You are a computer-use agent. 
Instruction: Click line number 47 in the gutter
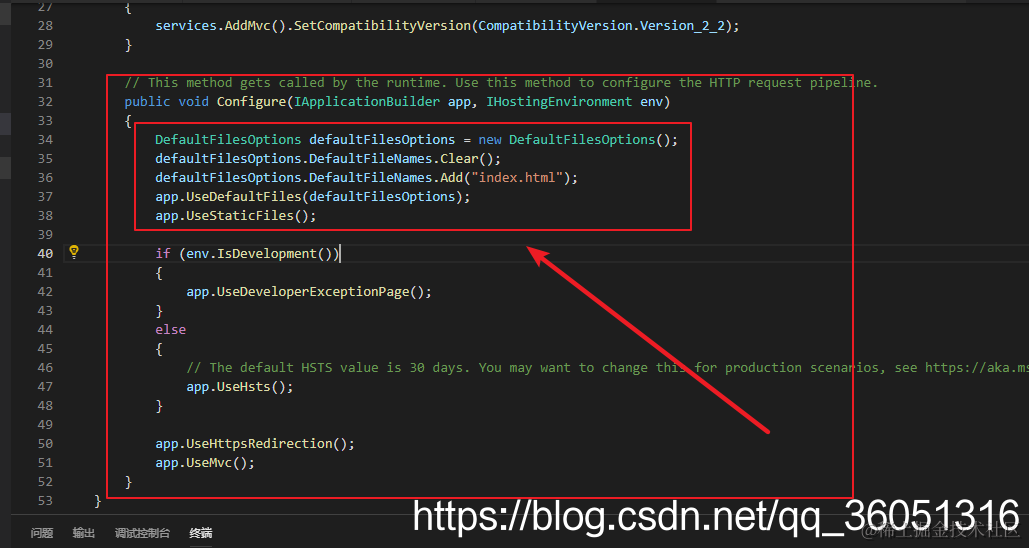[45, 387]
